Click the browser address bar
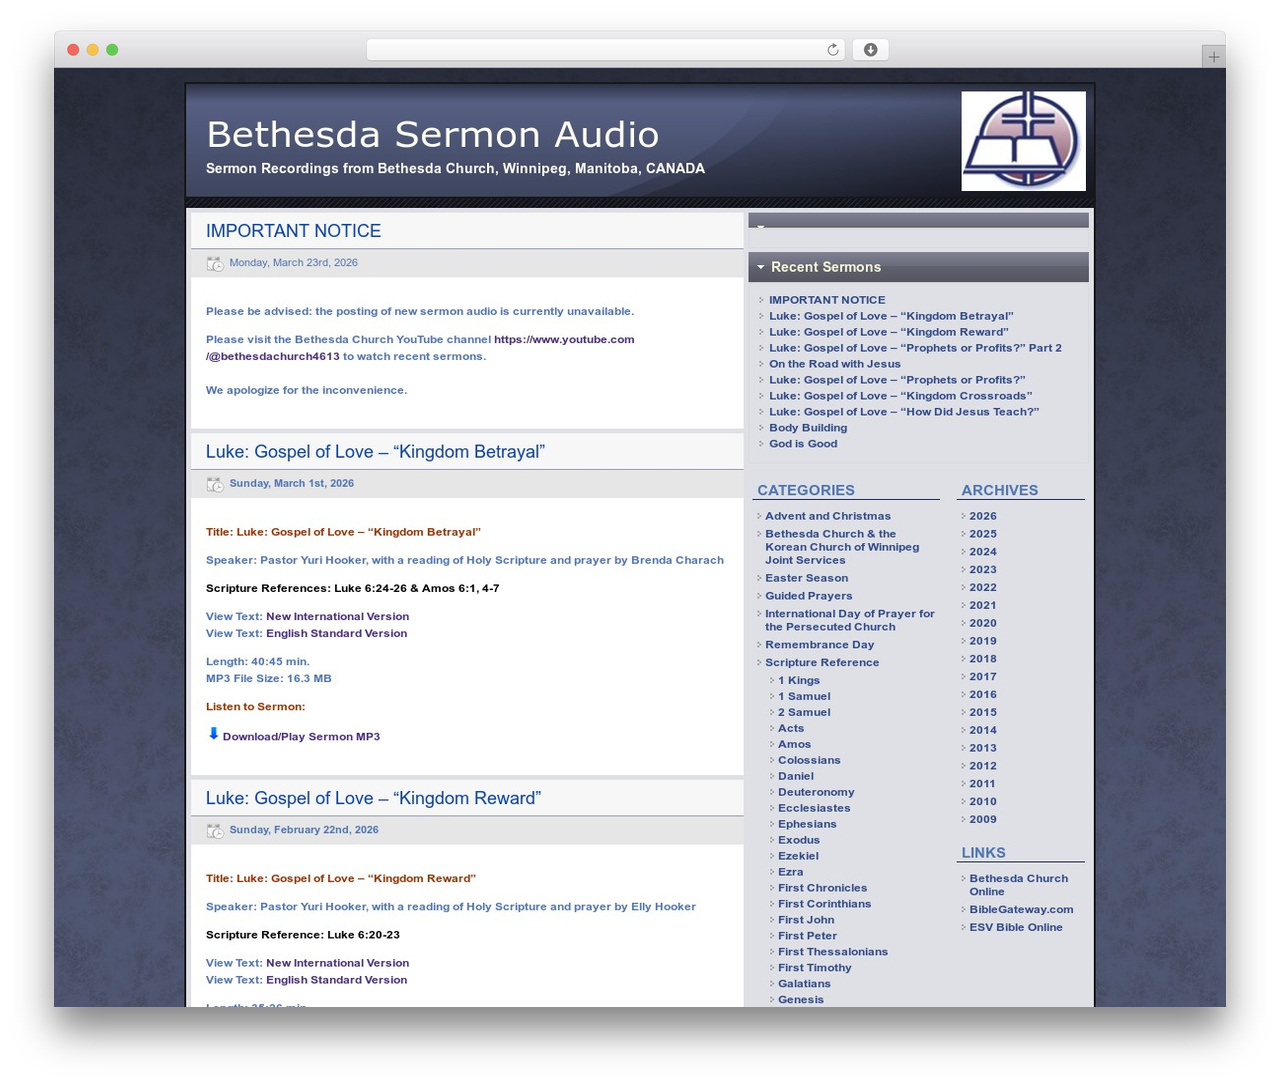1280x1084 pixels. click(x=605, y=50)
